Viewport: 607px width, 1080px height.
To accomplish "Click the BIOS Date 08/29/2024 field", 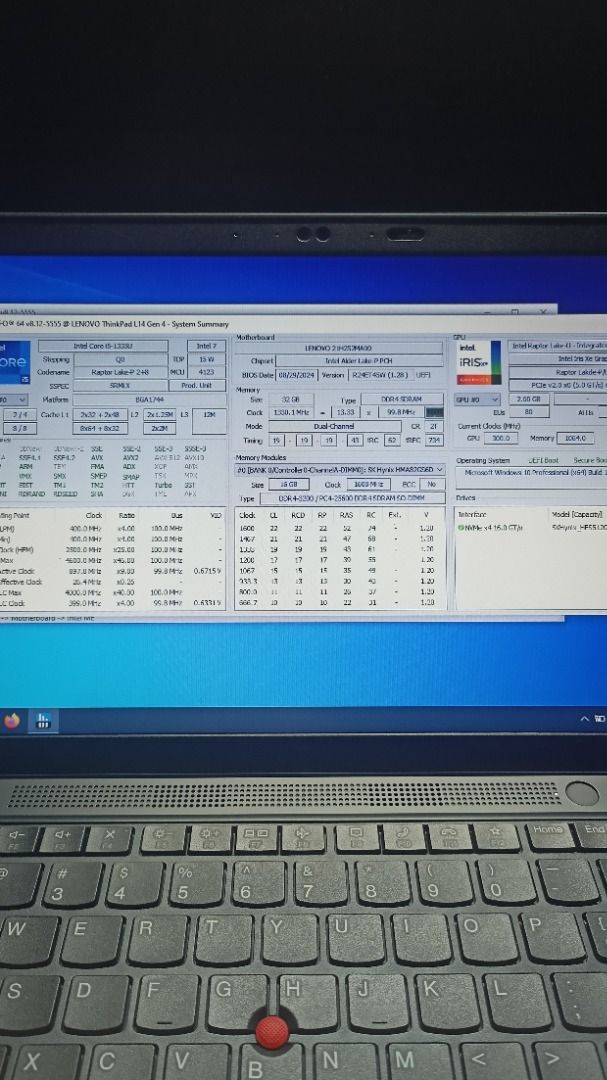I will (x=297, y=375).
